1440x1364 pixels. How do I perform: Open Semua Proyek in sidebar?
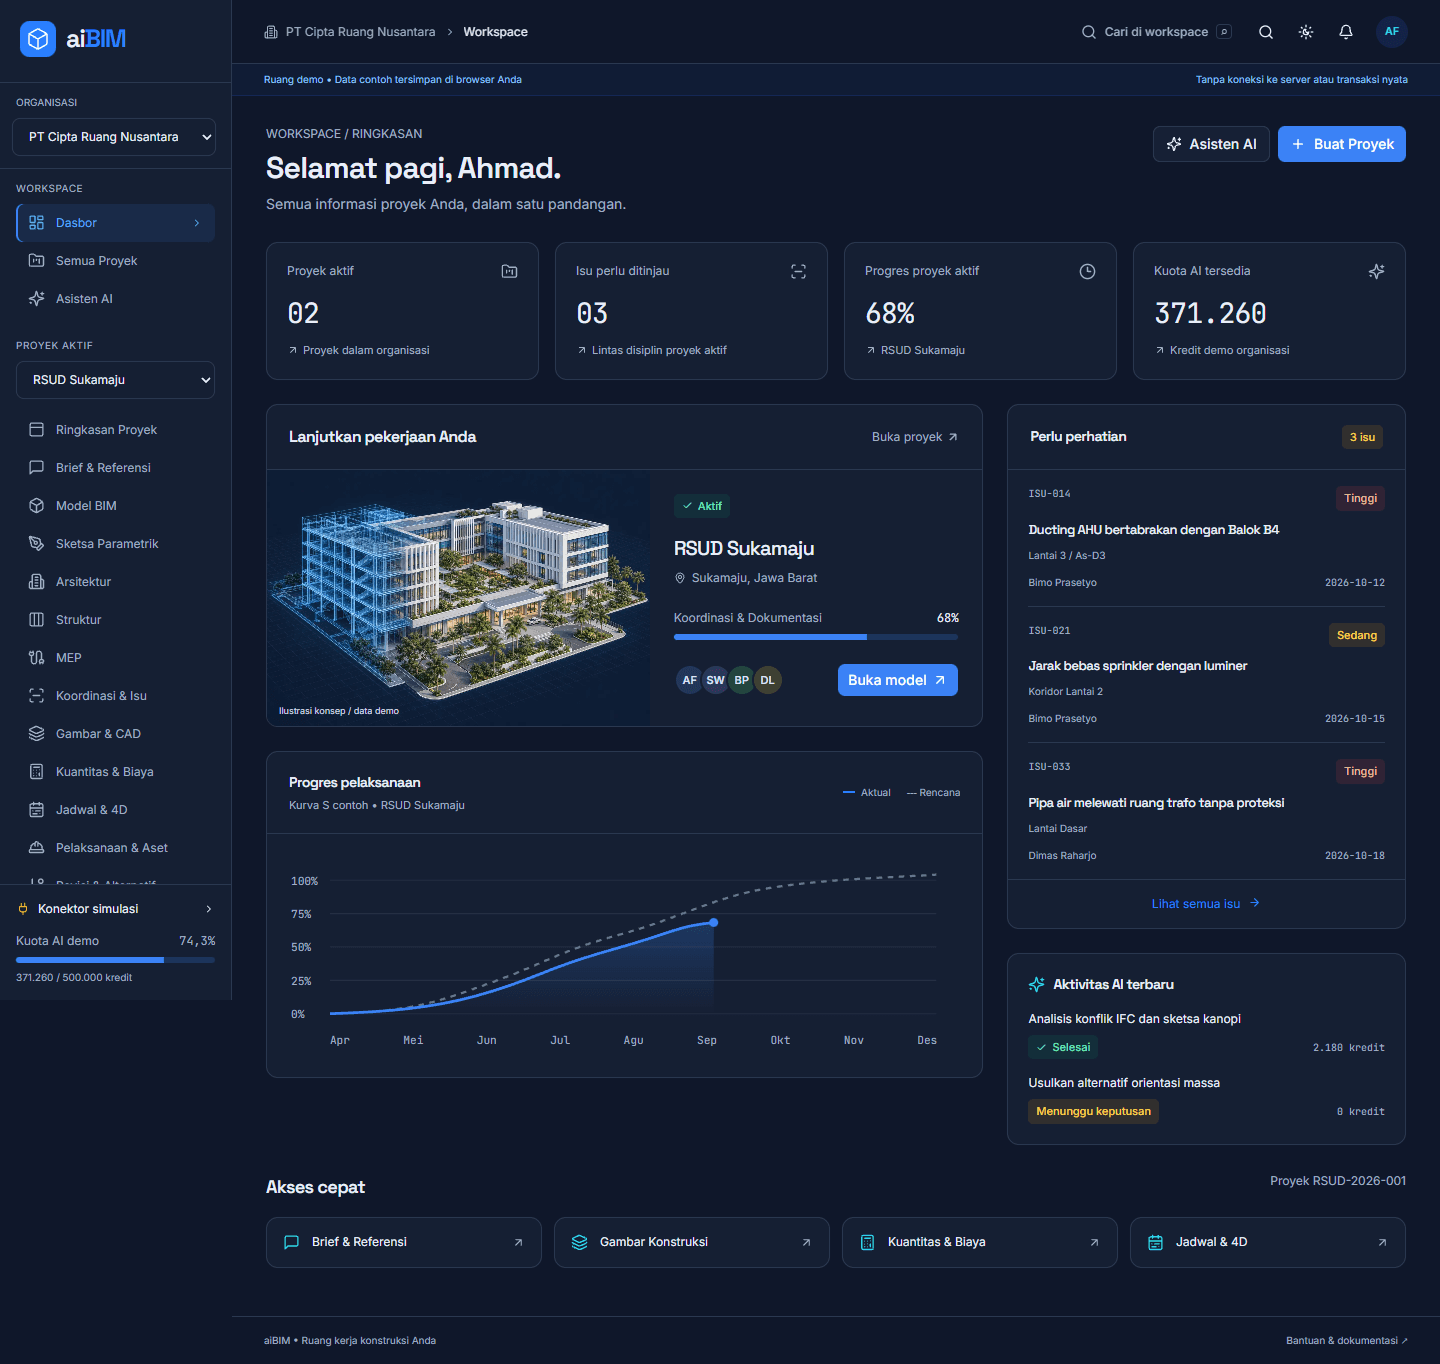coord(116,261)
